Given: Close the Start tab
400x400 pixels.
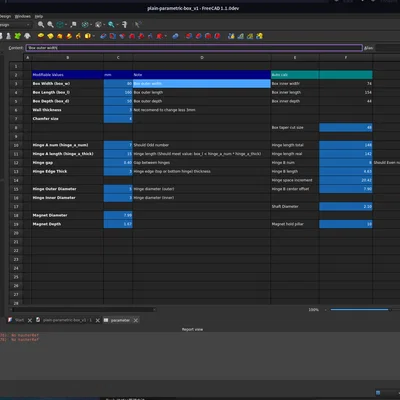Looking at the screenshot, I should [x=30, y=320].
